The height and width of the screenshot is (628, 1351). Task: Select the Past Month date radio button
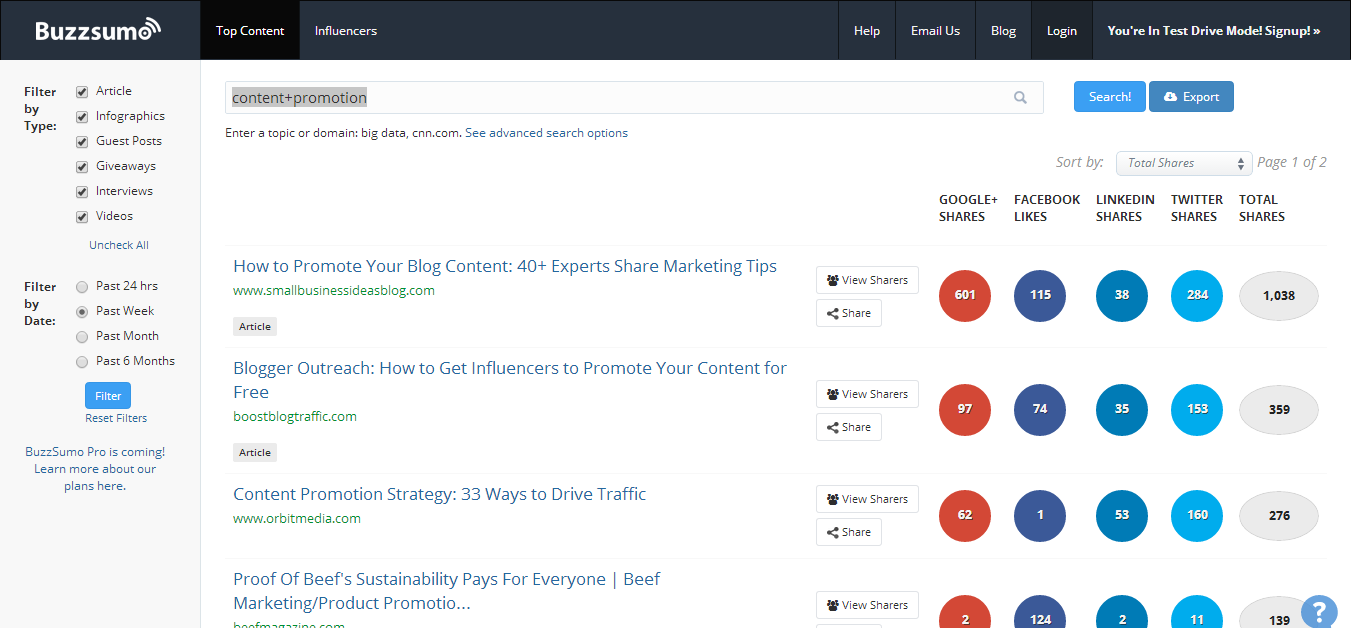tap(82, 337)
